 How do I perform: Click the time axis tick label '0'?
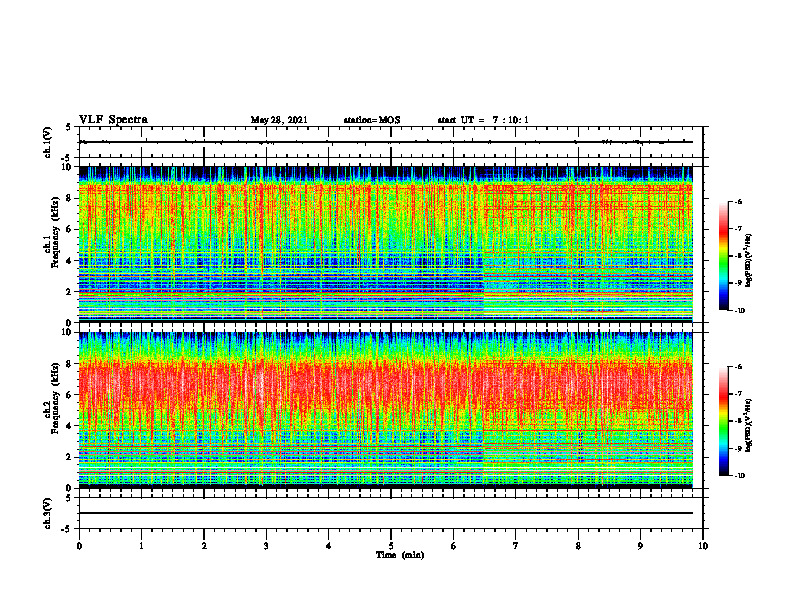point(79,546)
